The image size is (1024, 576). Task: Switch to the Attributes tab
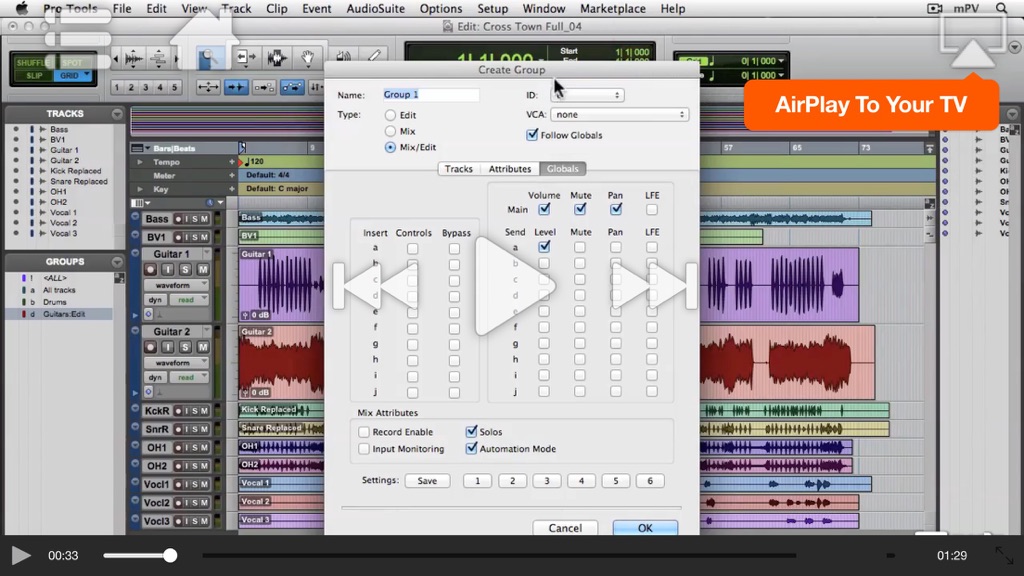pyautogui.click(x=510, y=168)
